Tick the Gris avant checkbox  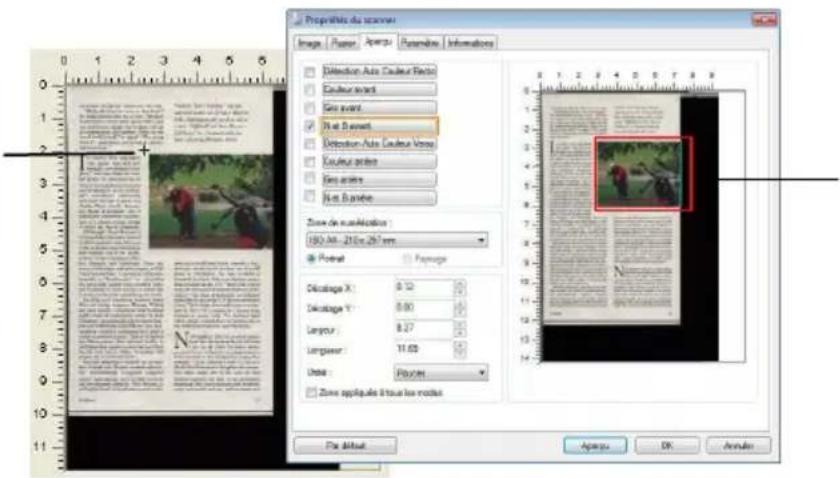coord(310,108)
